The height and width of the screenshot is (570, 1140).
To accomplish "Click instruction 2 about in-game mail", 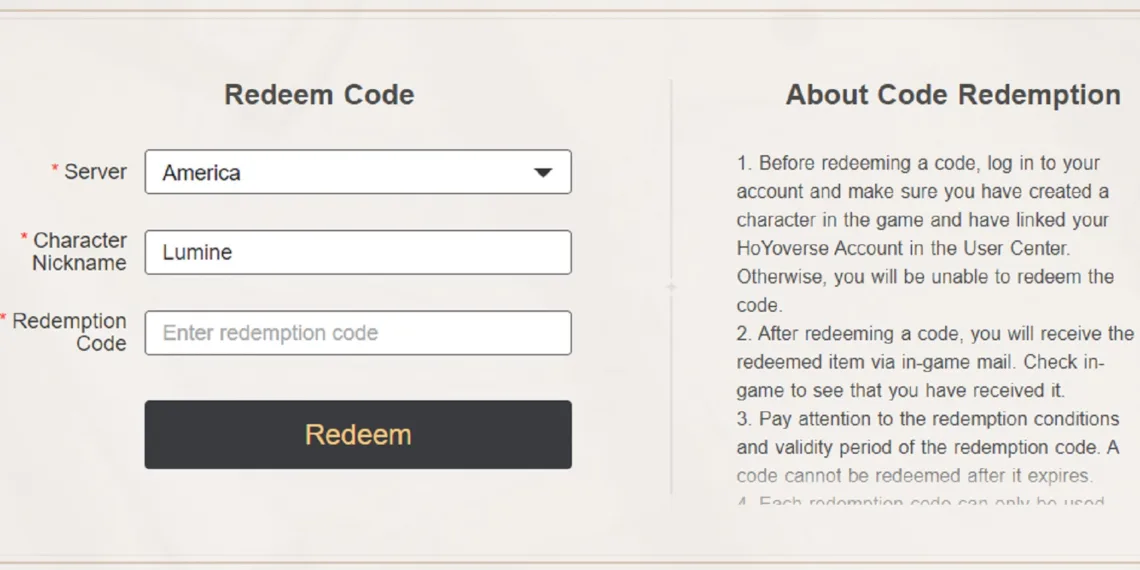I will [x=935, y=362].
